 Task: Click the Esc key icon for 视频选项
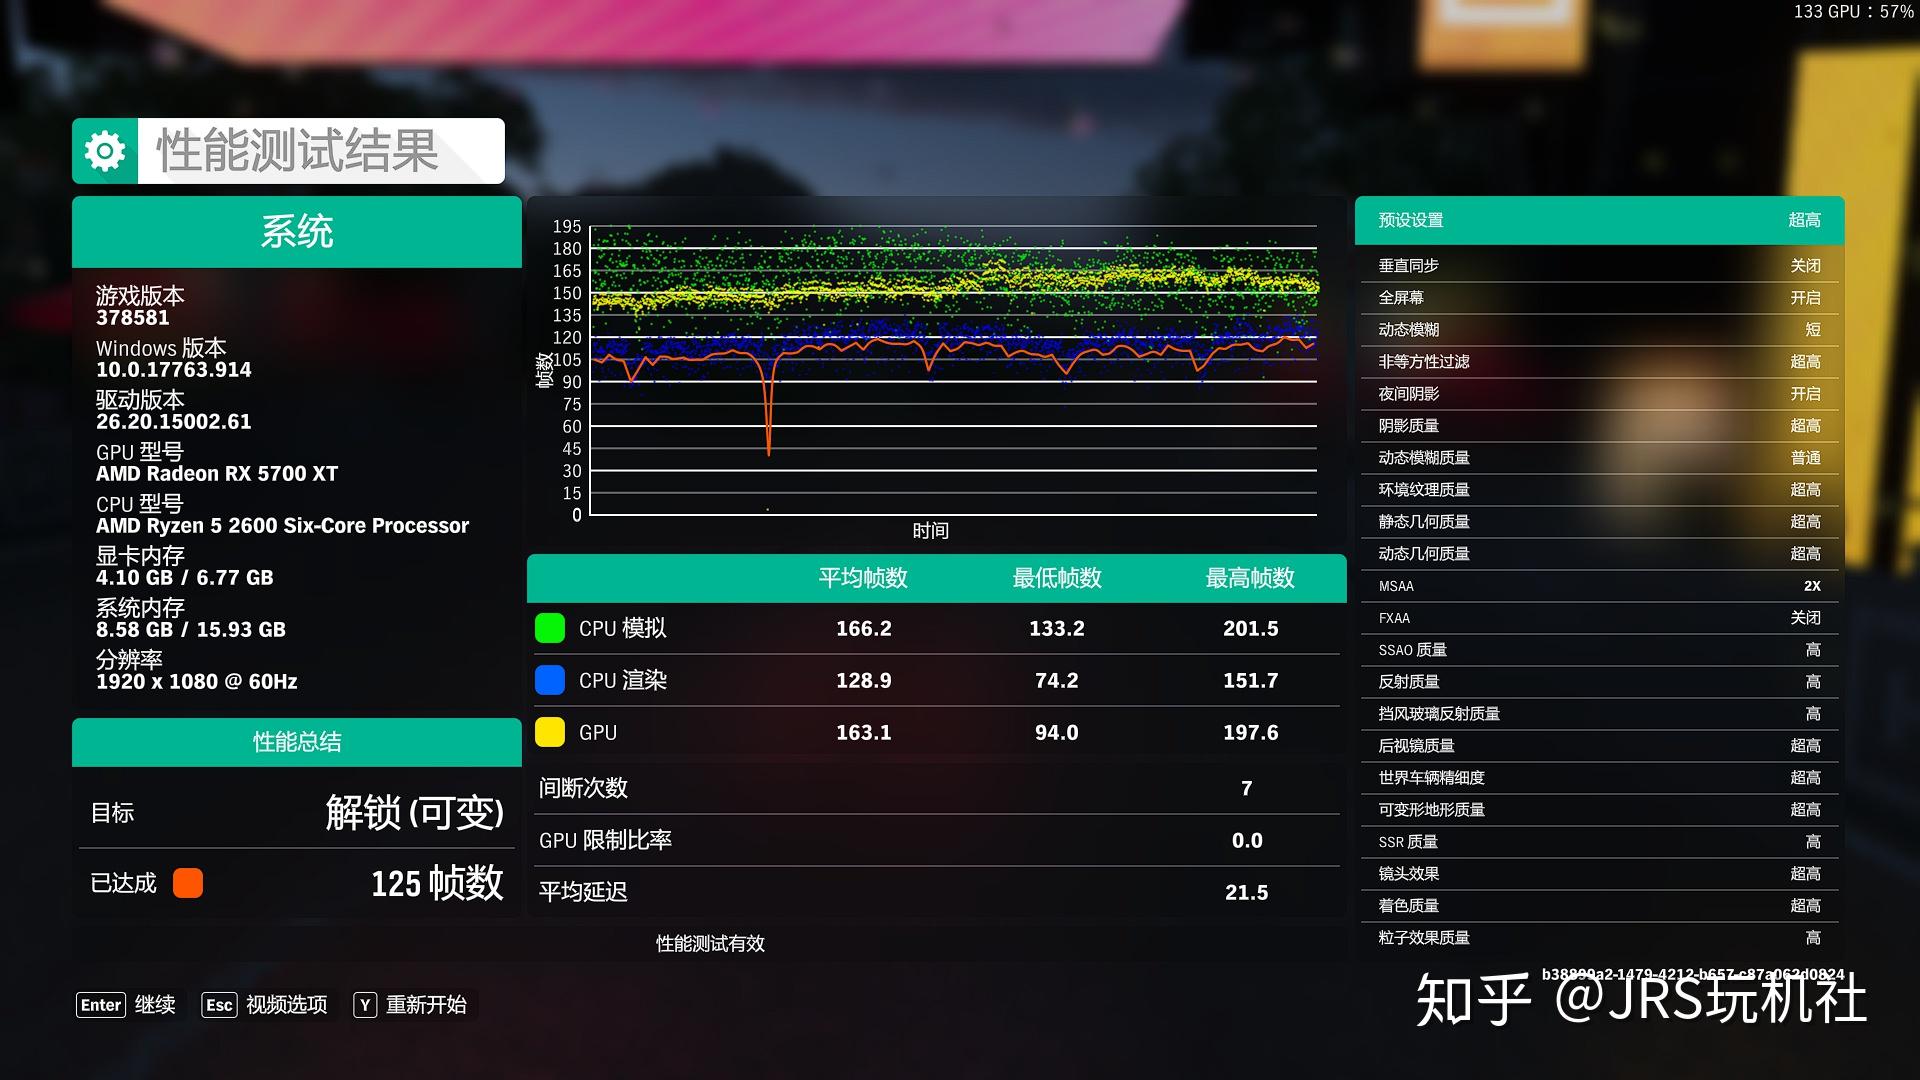(219, 1005)
